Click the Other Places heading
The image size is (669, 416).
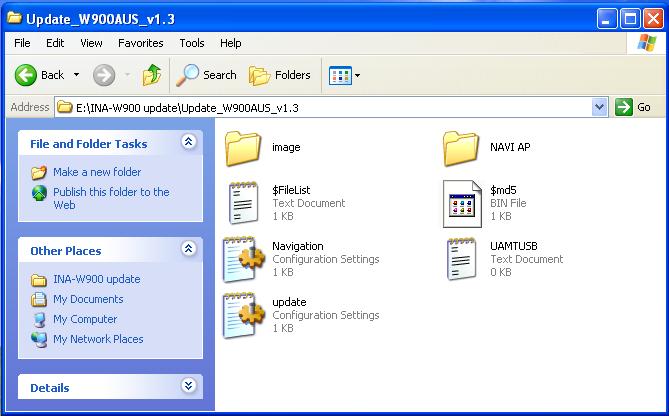(66, 251)
